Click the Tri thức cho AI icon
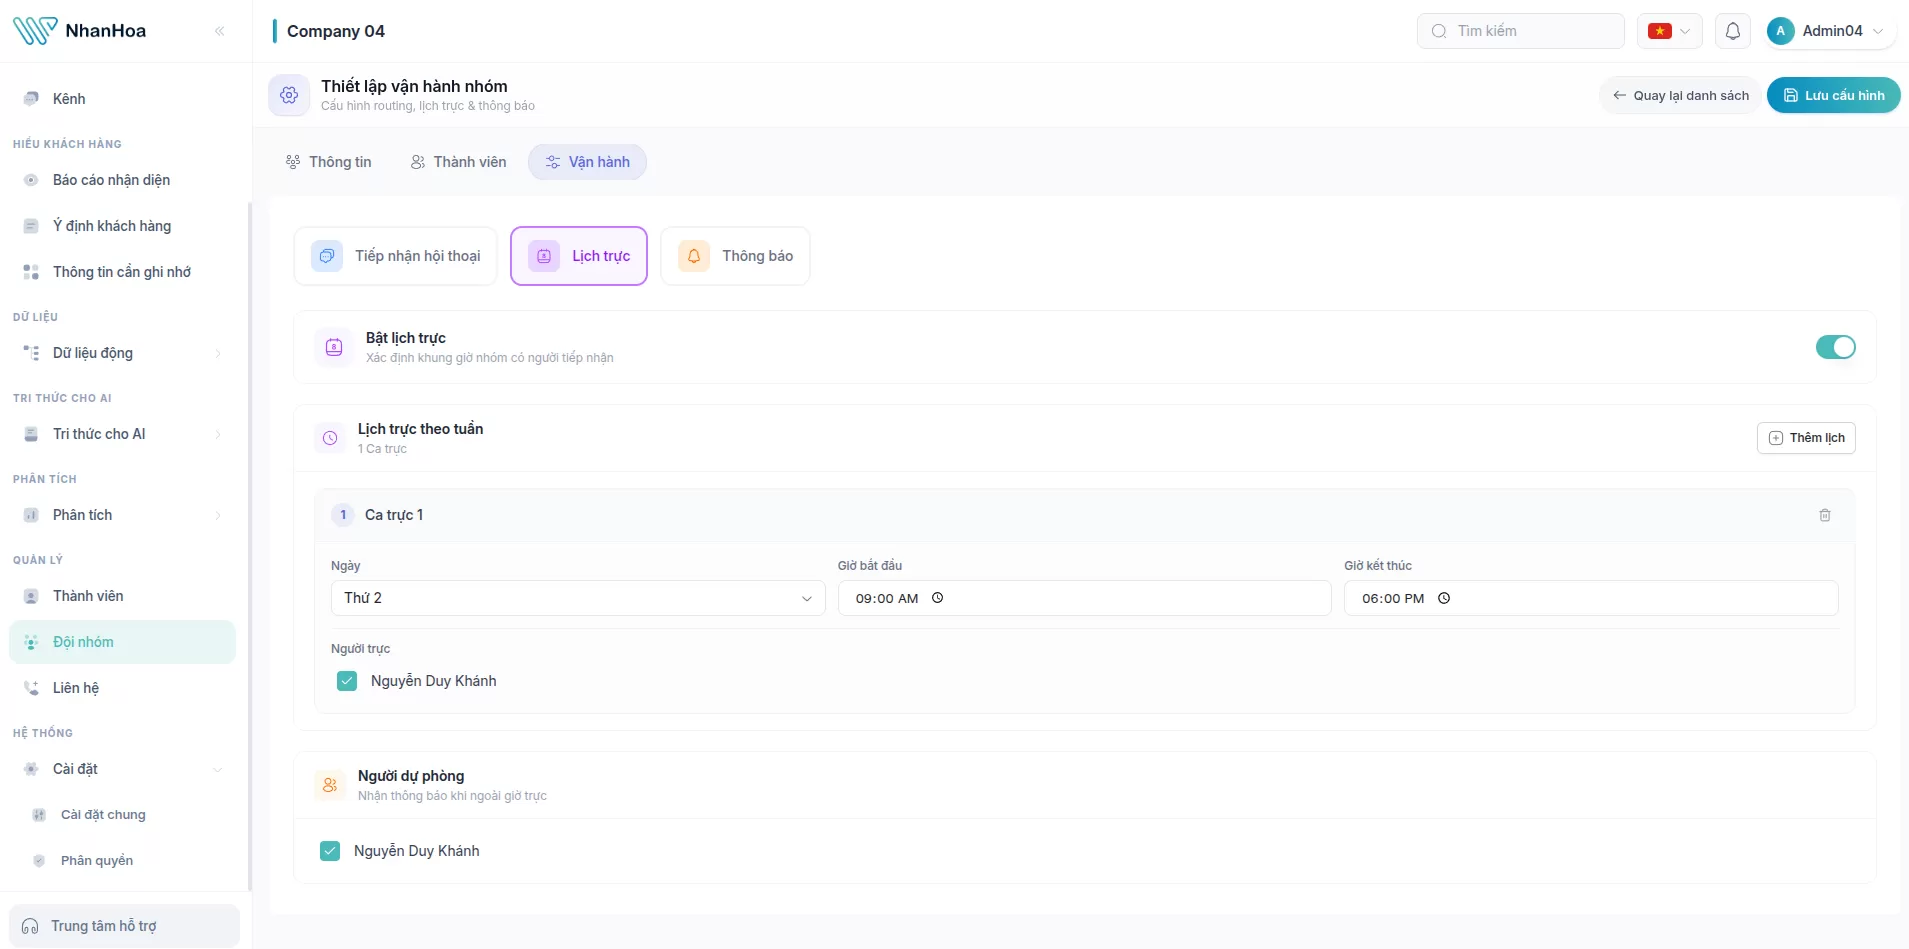1909x949 pixels. click(31, 434)
